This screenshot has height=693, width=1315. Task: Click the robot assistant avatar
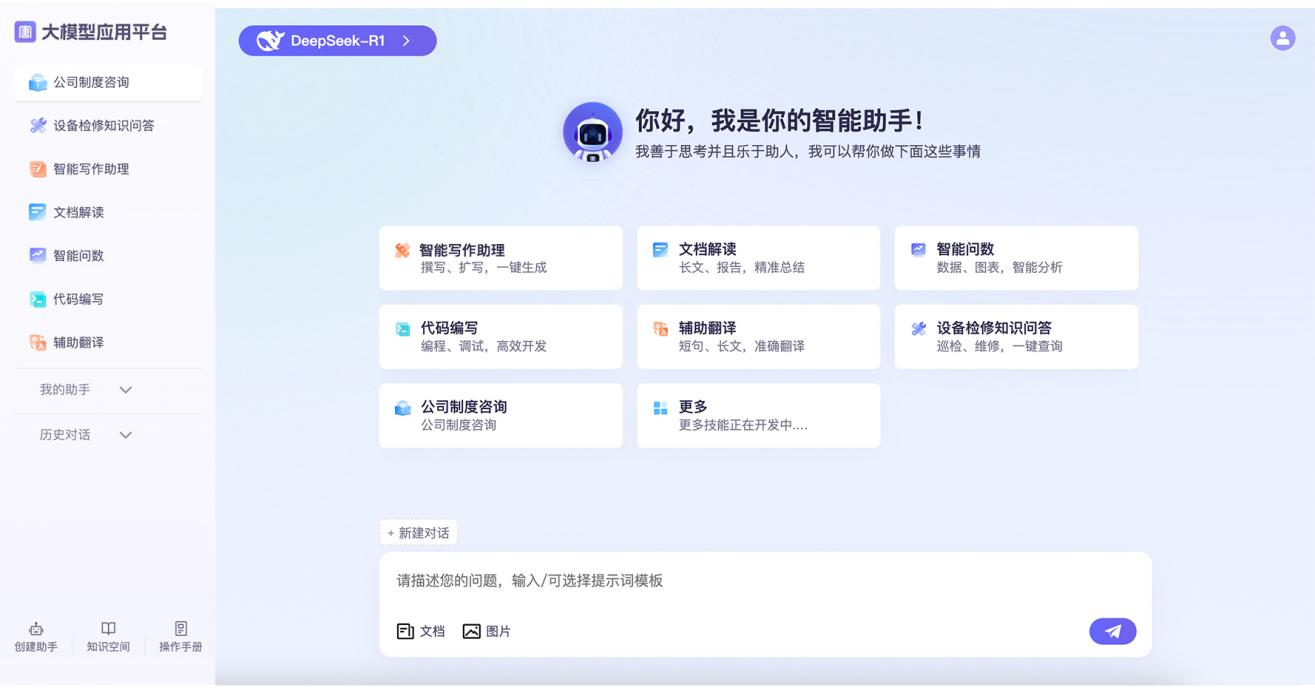[x=593, y=132]
